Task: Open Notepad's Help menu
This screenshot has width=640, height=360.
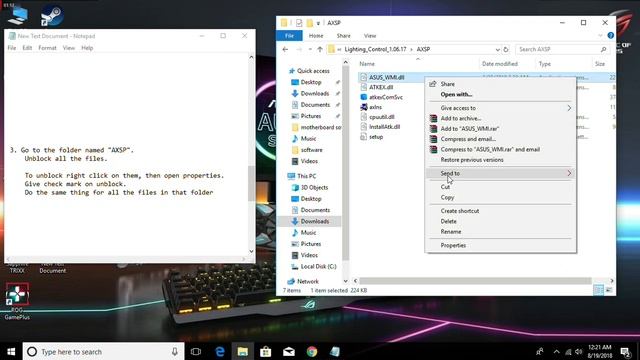Action: coord(87,48)
